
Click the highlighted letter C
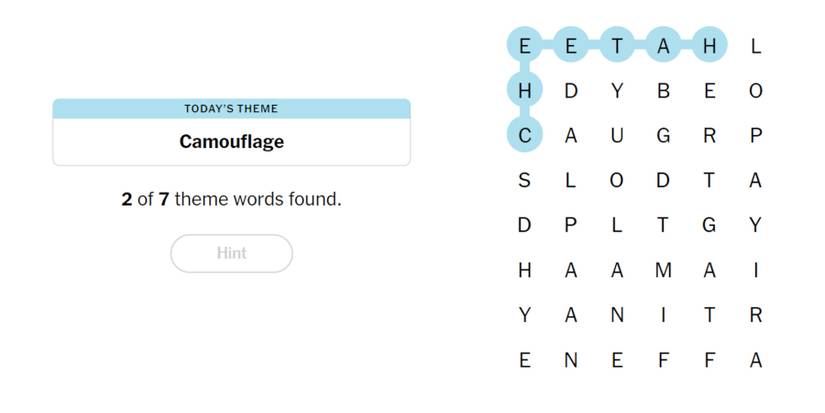(524, 136)
